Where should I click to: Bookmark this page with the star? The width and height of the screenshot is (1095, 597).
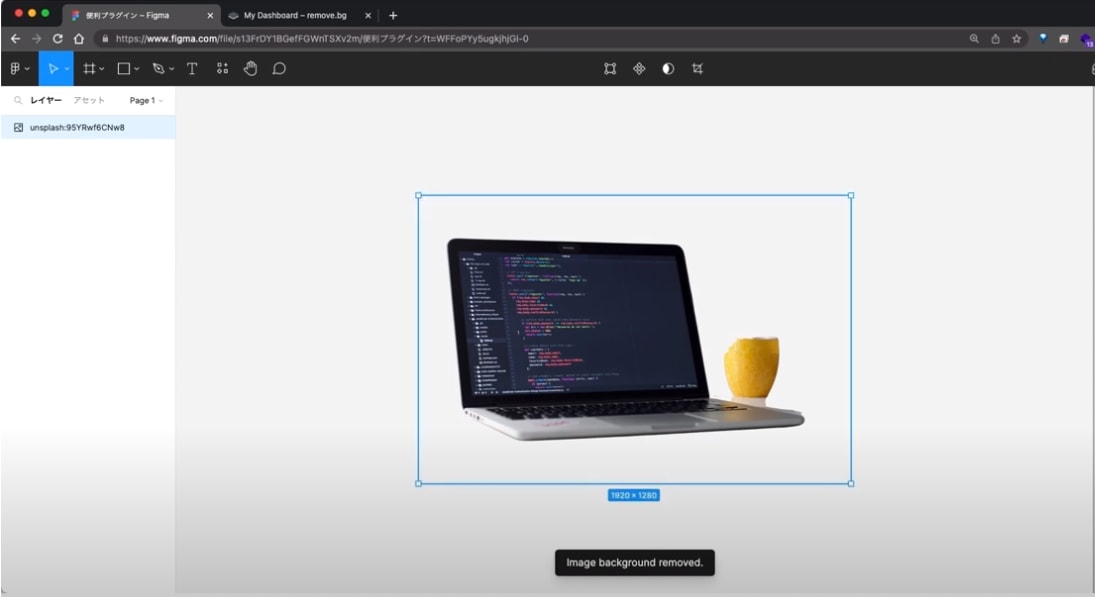(x=1017, y=39)
